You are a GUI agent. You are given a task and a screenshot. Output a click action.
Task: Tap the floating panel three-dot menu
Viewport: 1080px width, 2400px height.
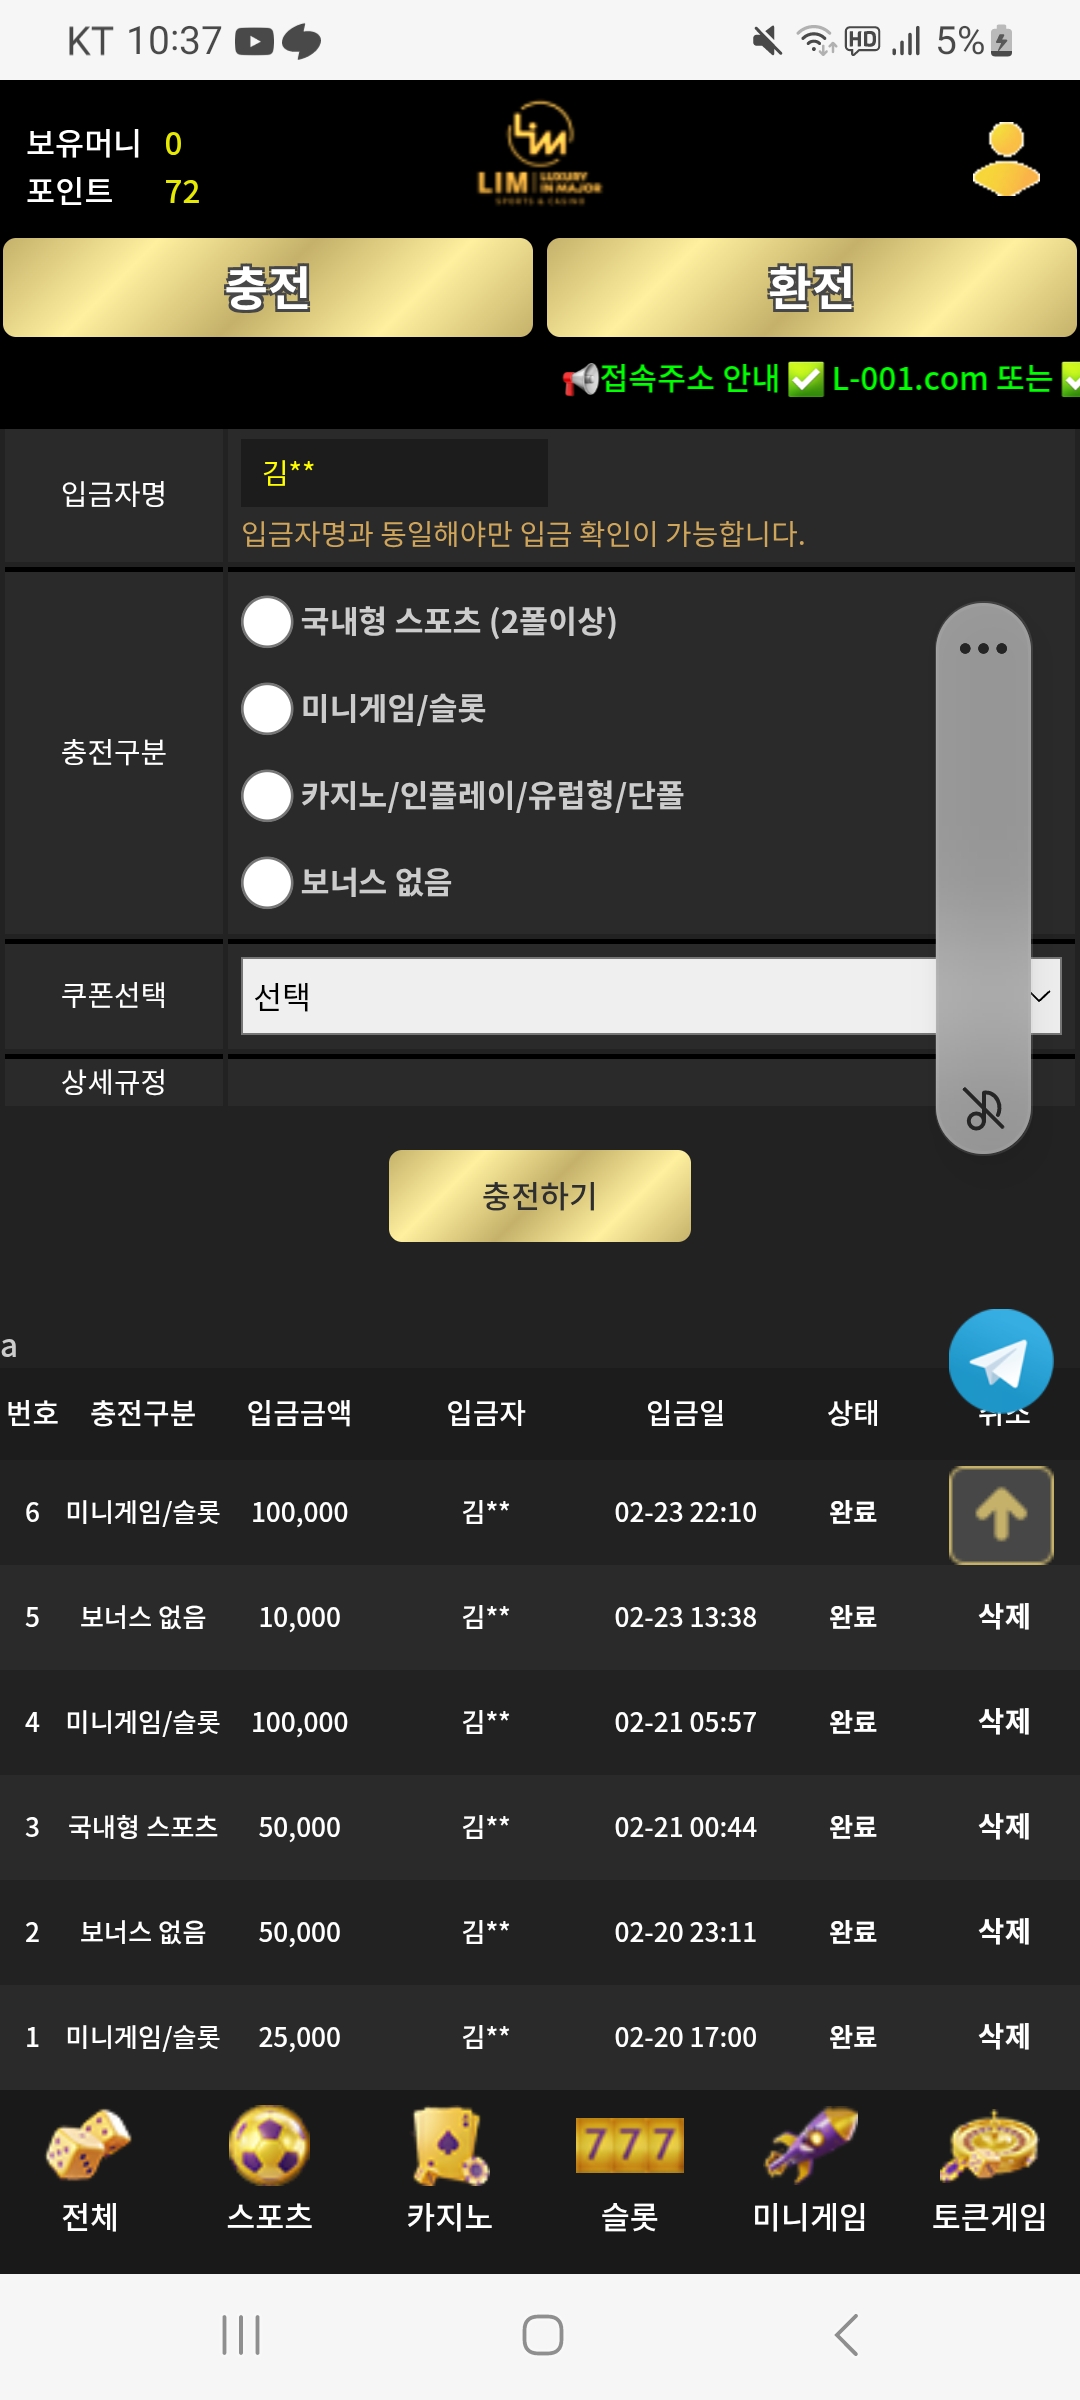coord(983,648)
